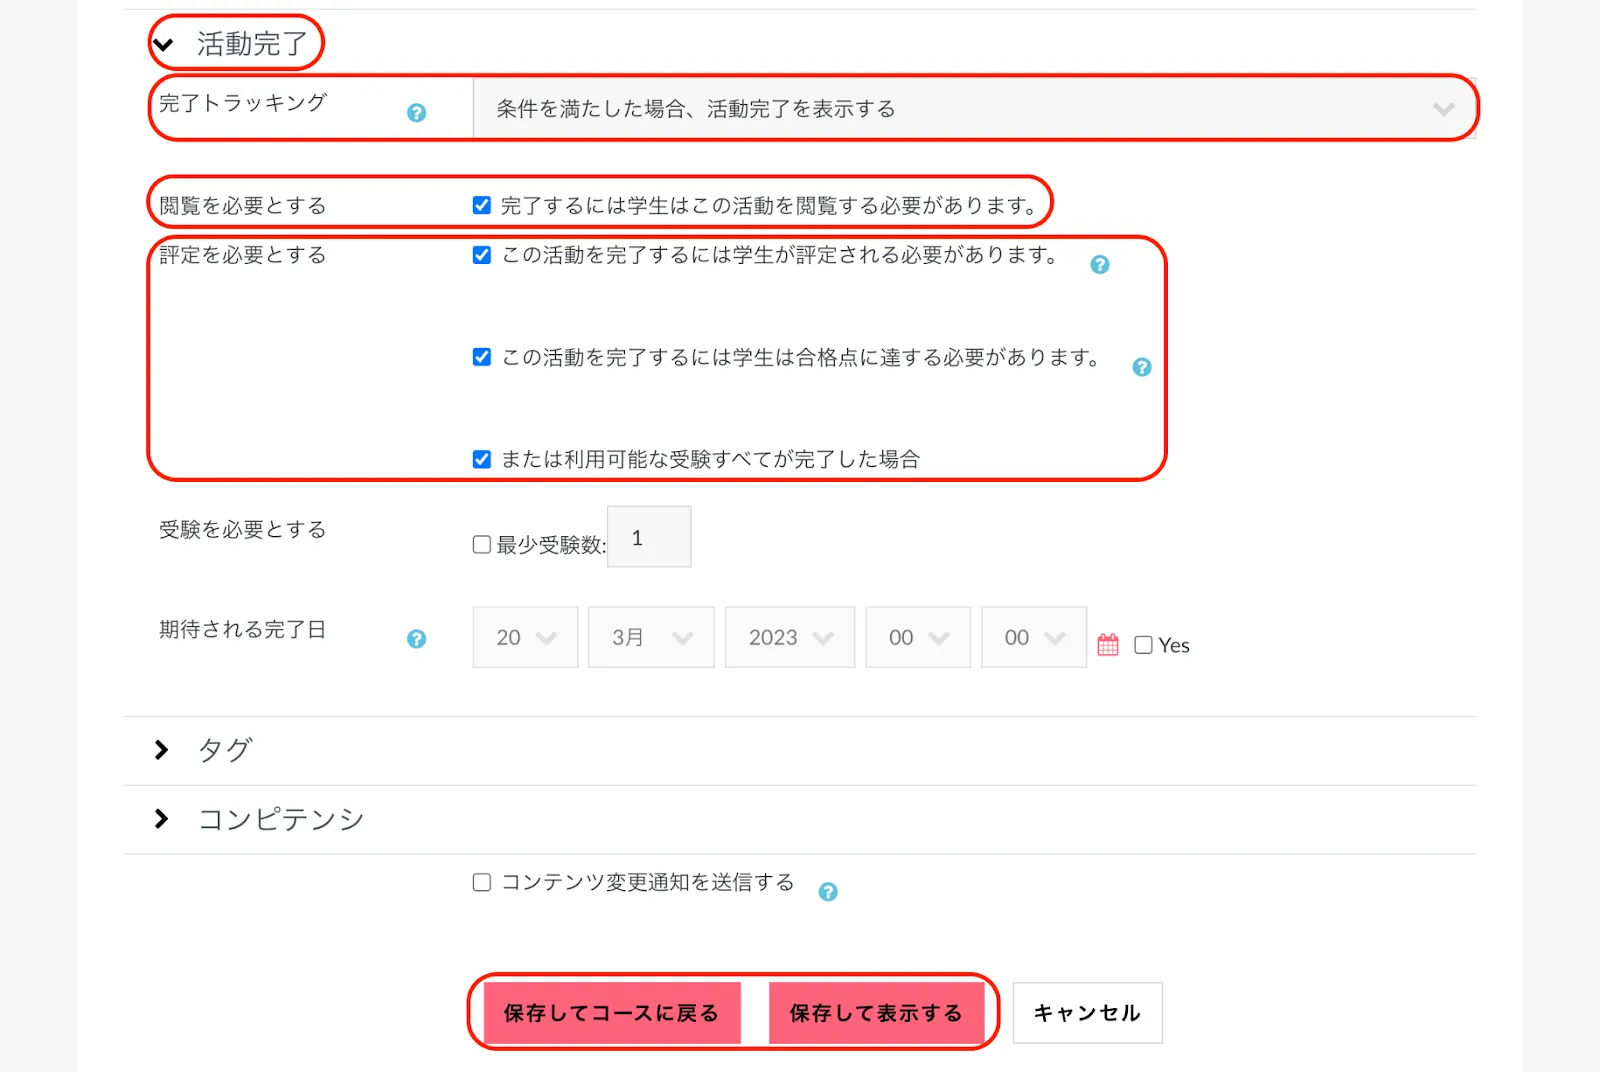The image size is (1600, 1072).
Task: Open help for 学生が評定される必要 option
Action: 1099,265
